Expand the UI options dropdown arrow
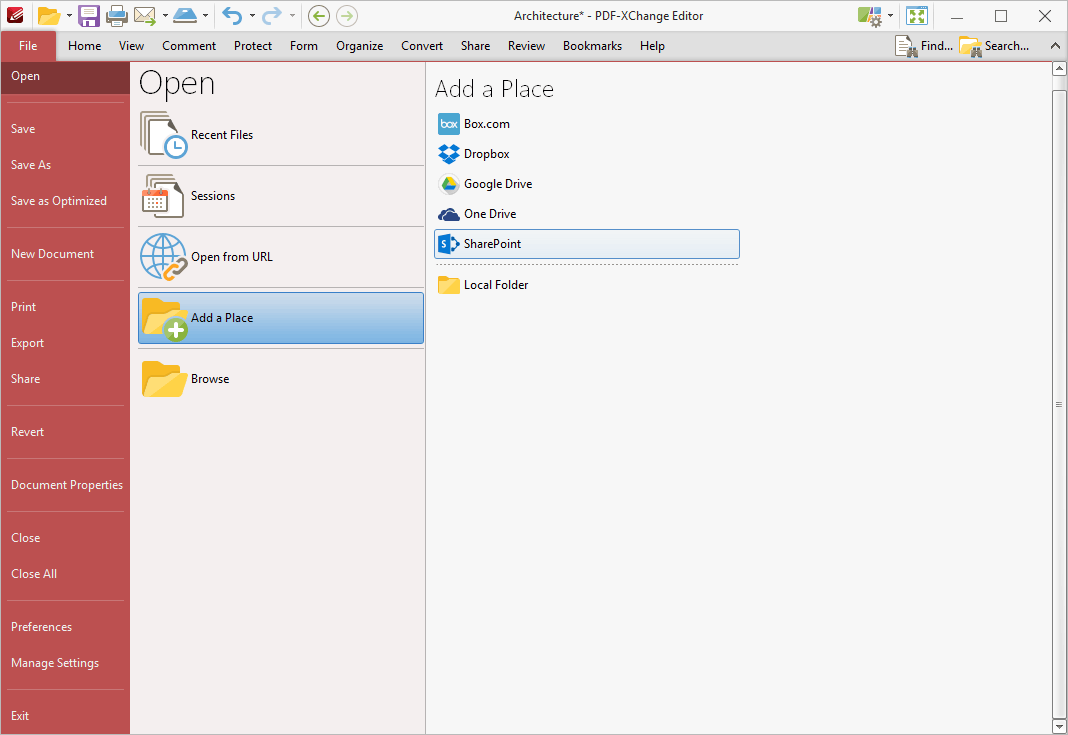The height and width of the screenshot is (735, 1068). tap(890, 16)
